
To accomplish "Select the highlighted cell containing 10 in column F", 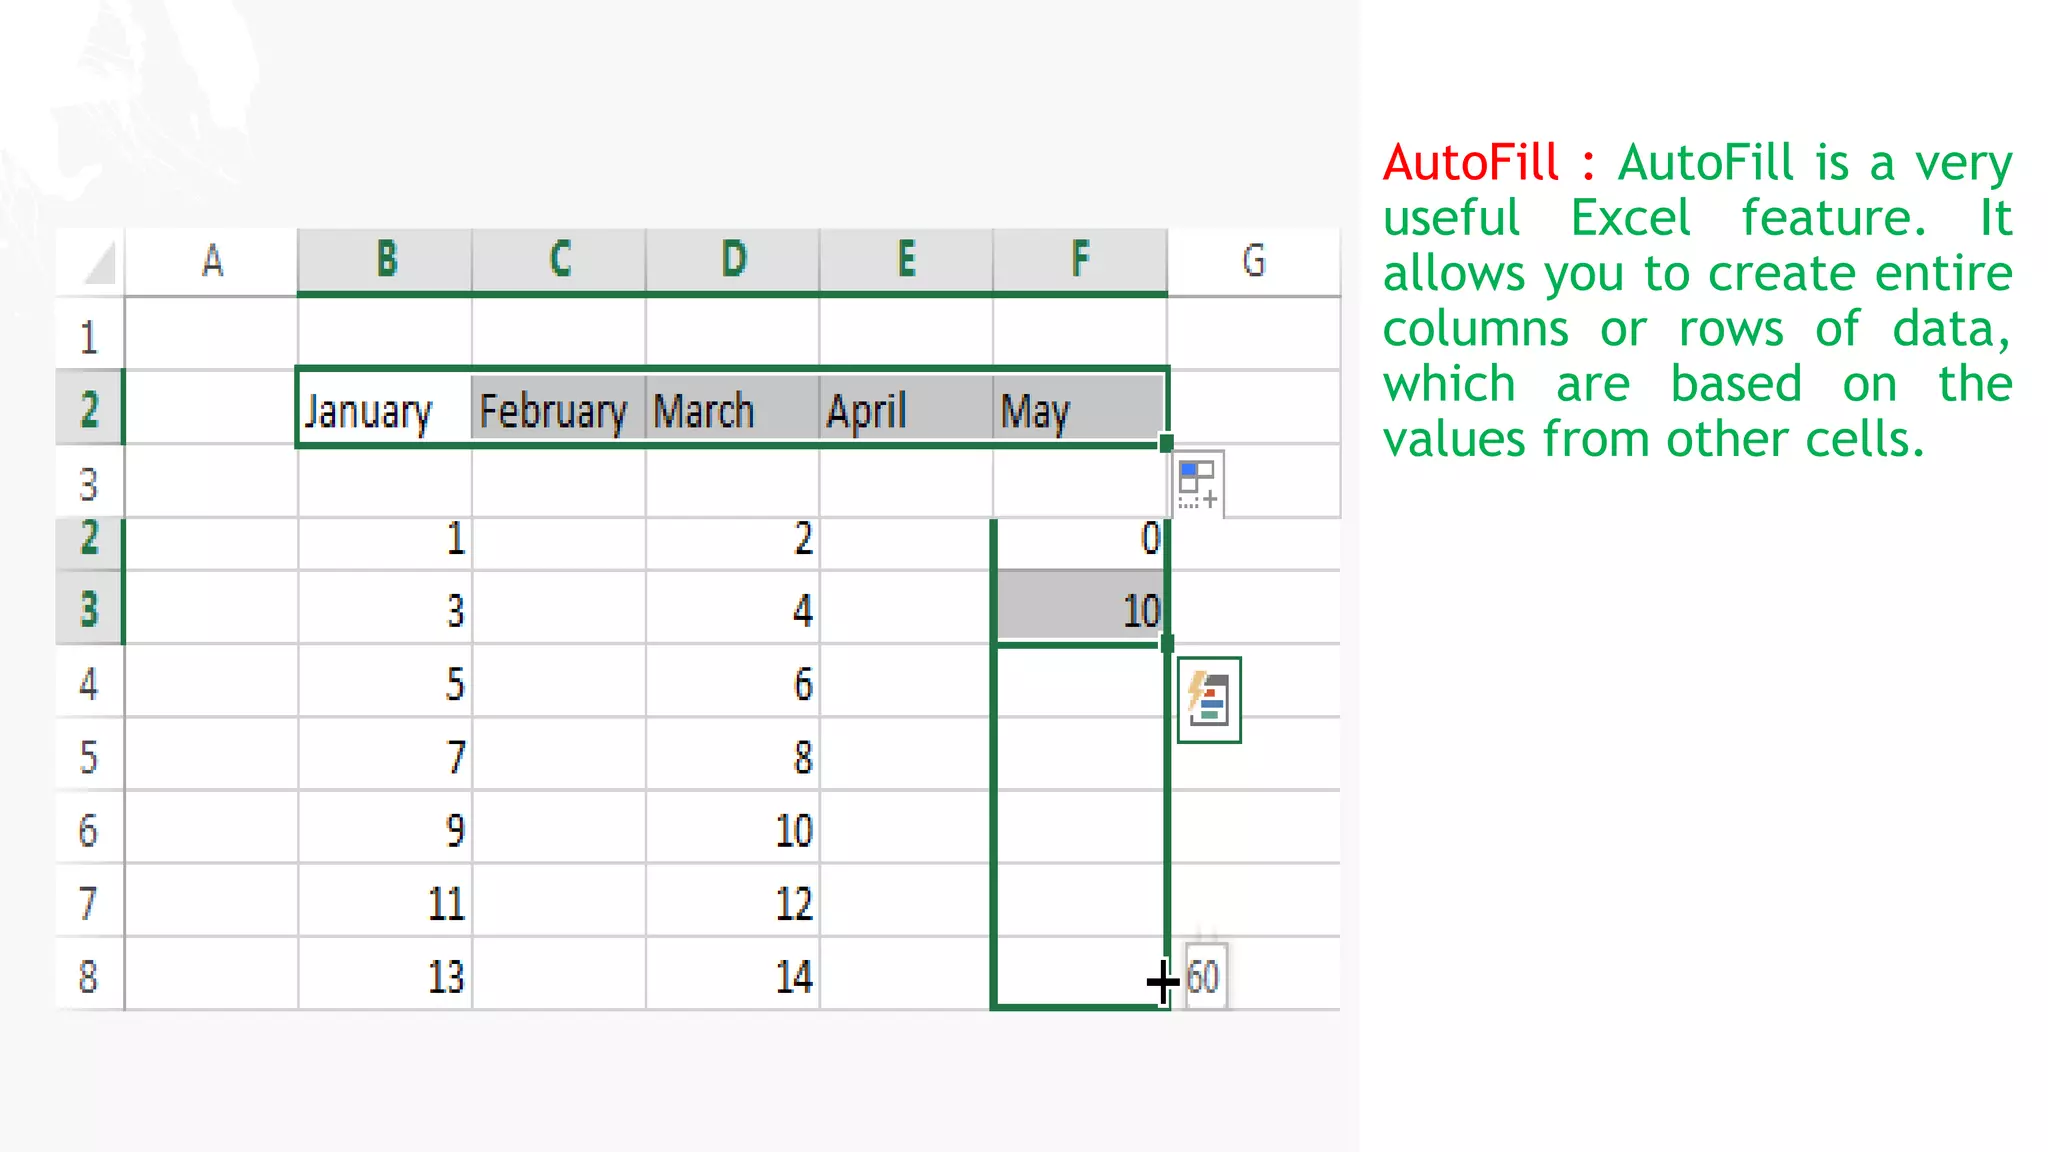I will (1079, 609).
